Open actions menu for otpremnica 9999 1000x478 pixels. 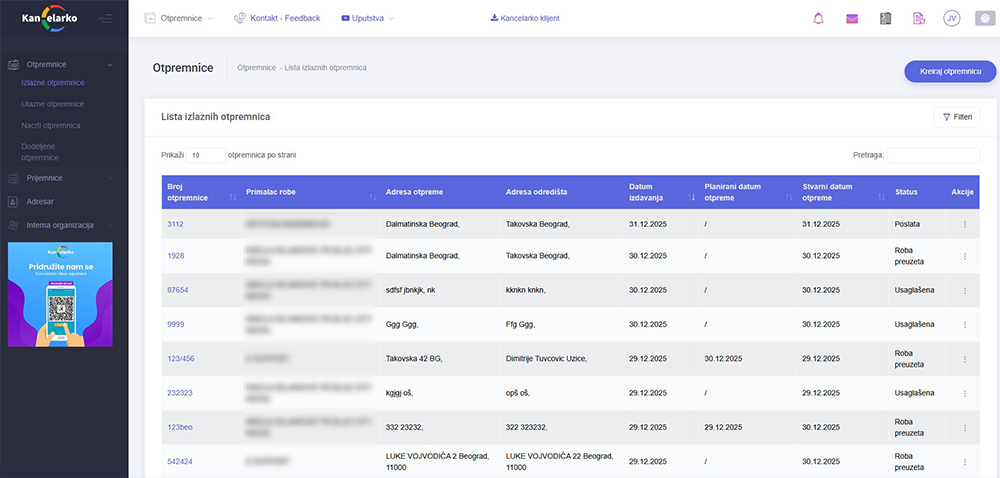(x=964, y=325)
